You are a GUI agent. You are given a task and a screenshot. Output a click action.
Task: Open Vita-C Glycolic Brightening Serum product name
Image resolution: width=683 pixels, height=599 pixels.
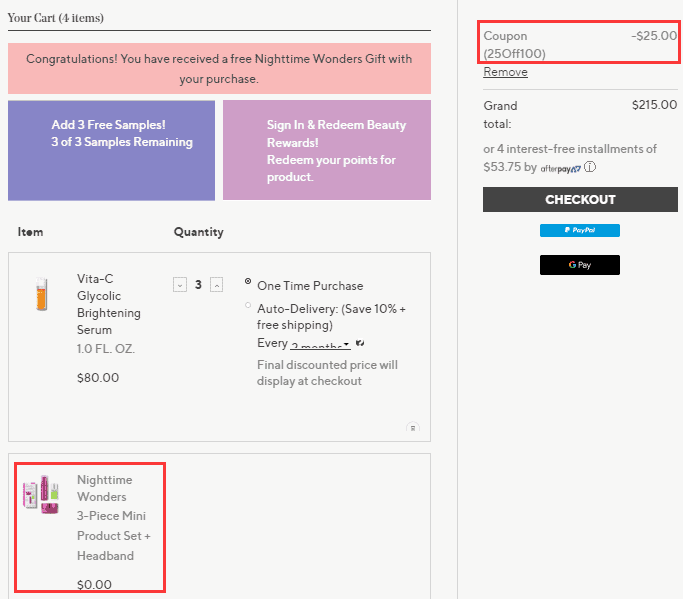tap(108, 304)
